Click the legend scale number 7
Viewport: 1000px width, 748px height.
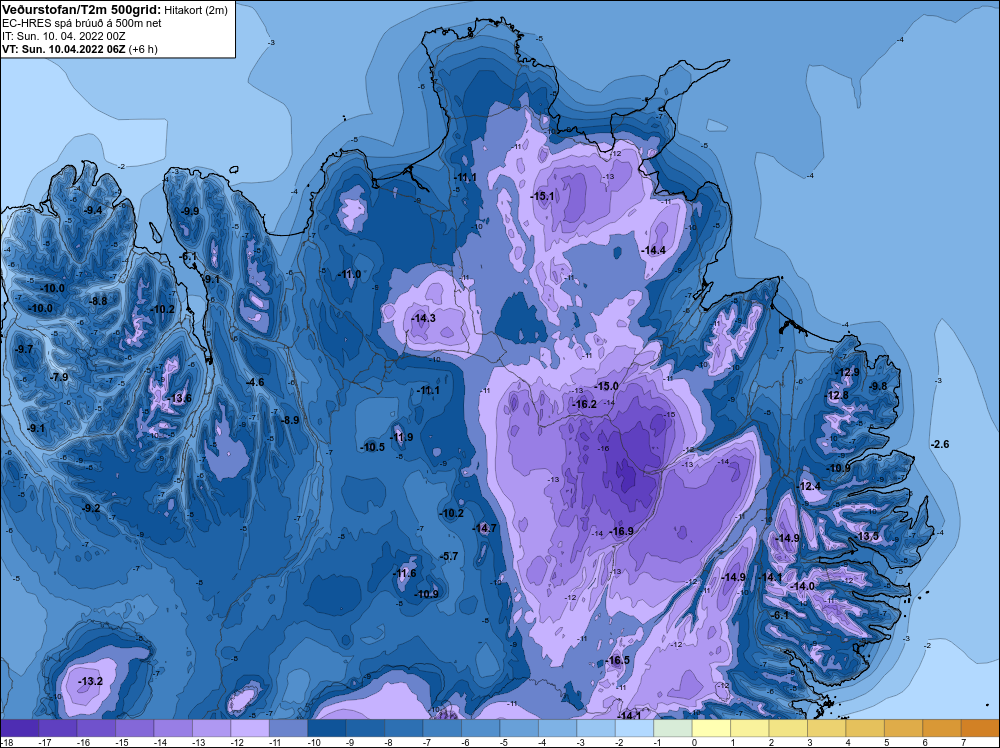(962, 742)
